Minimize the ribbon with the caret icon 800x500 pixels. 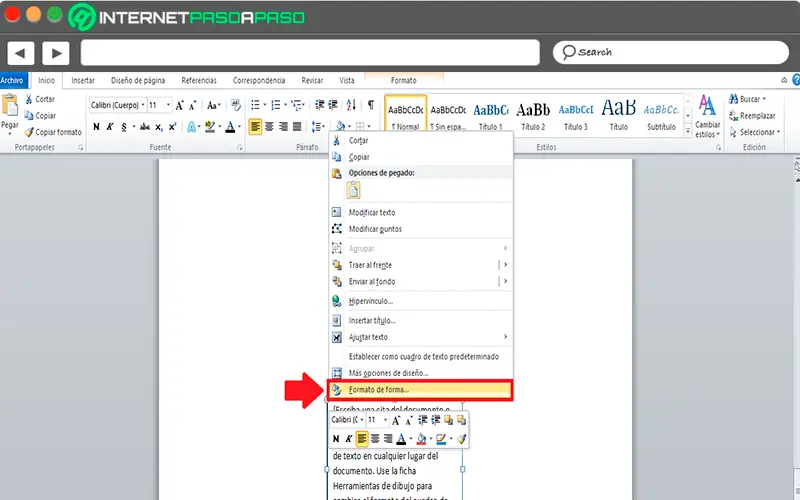pyautogui.click(x=784, y=80)
